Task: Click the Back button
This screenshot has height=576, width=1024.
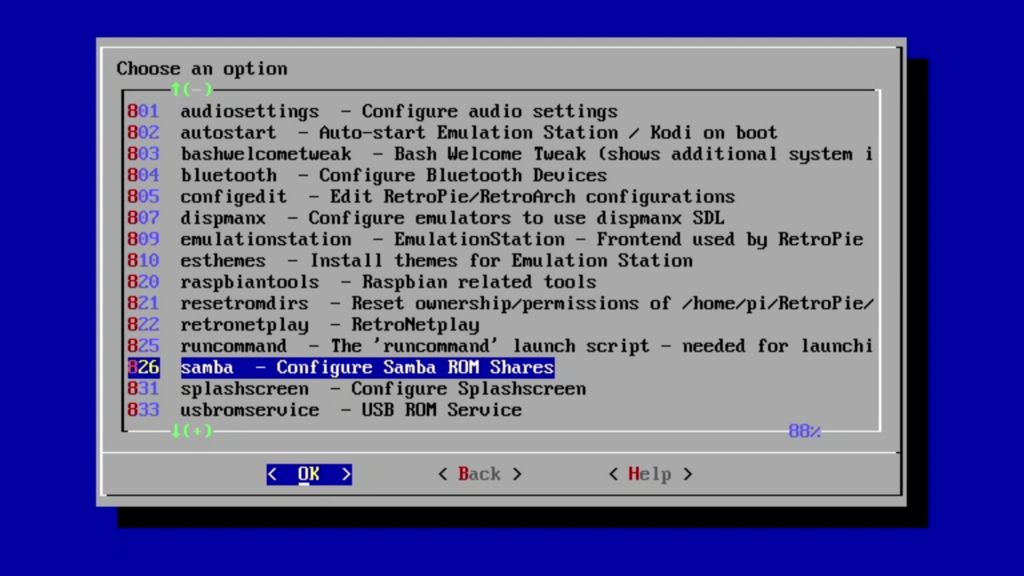Action: 480,474
